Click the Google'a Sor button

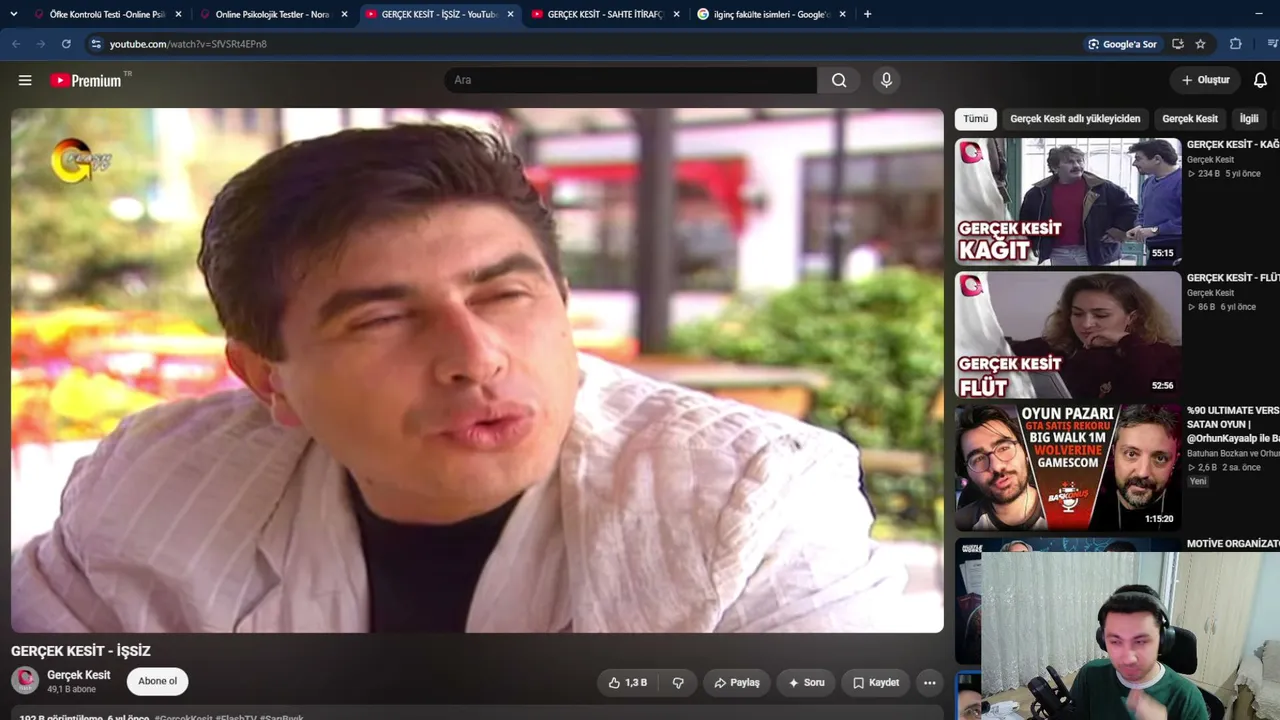click(1123, 44)
